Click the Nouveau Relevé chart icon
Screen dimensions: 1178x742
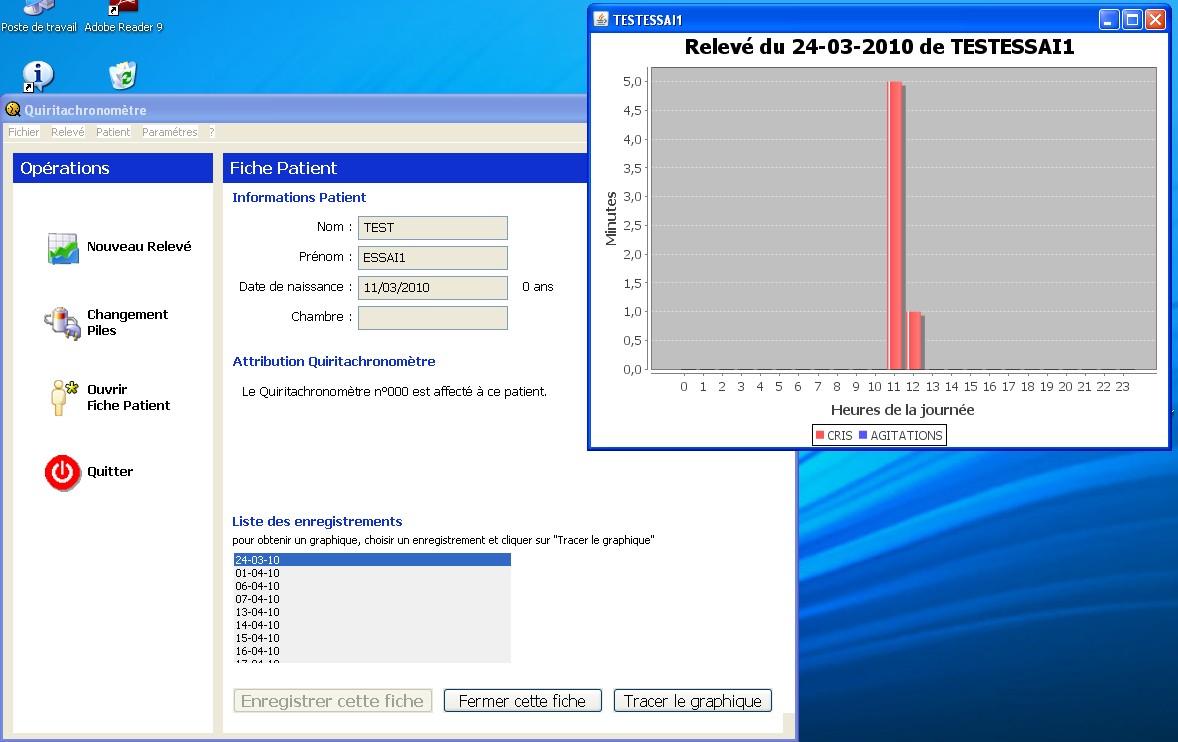click(63, 248)
